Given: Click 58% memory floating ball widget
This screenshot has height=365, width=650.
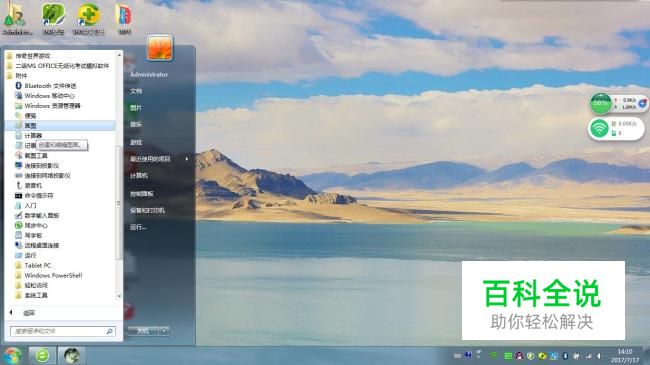Looking at the screenshot, I should [600, 103].
